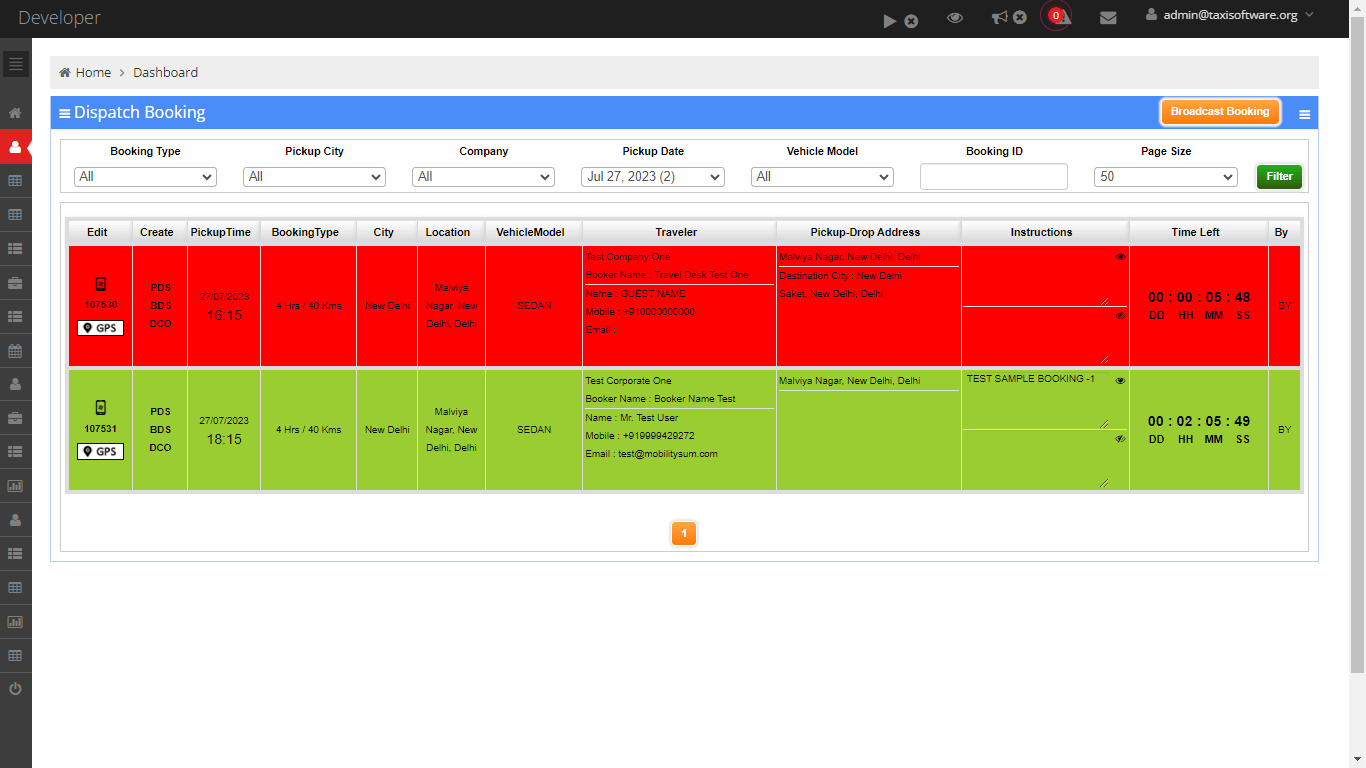Click the power icon at sidebar bottom
1366x768 pixels.
(x=15, y=689)
